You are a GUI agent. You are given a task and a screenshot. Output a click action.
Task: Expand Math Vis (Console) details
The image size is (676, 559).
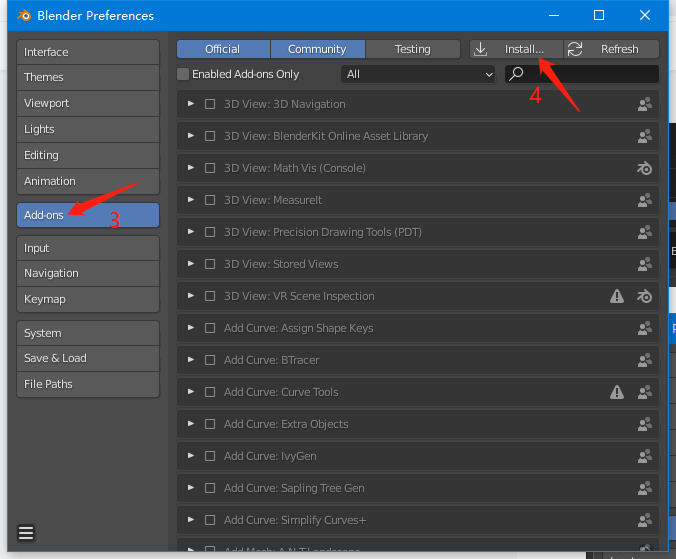(x=191, y=168)
